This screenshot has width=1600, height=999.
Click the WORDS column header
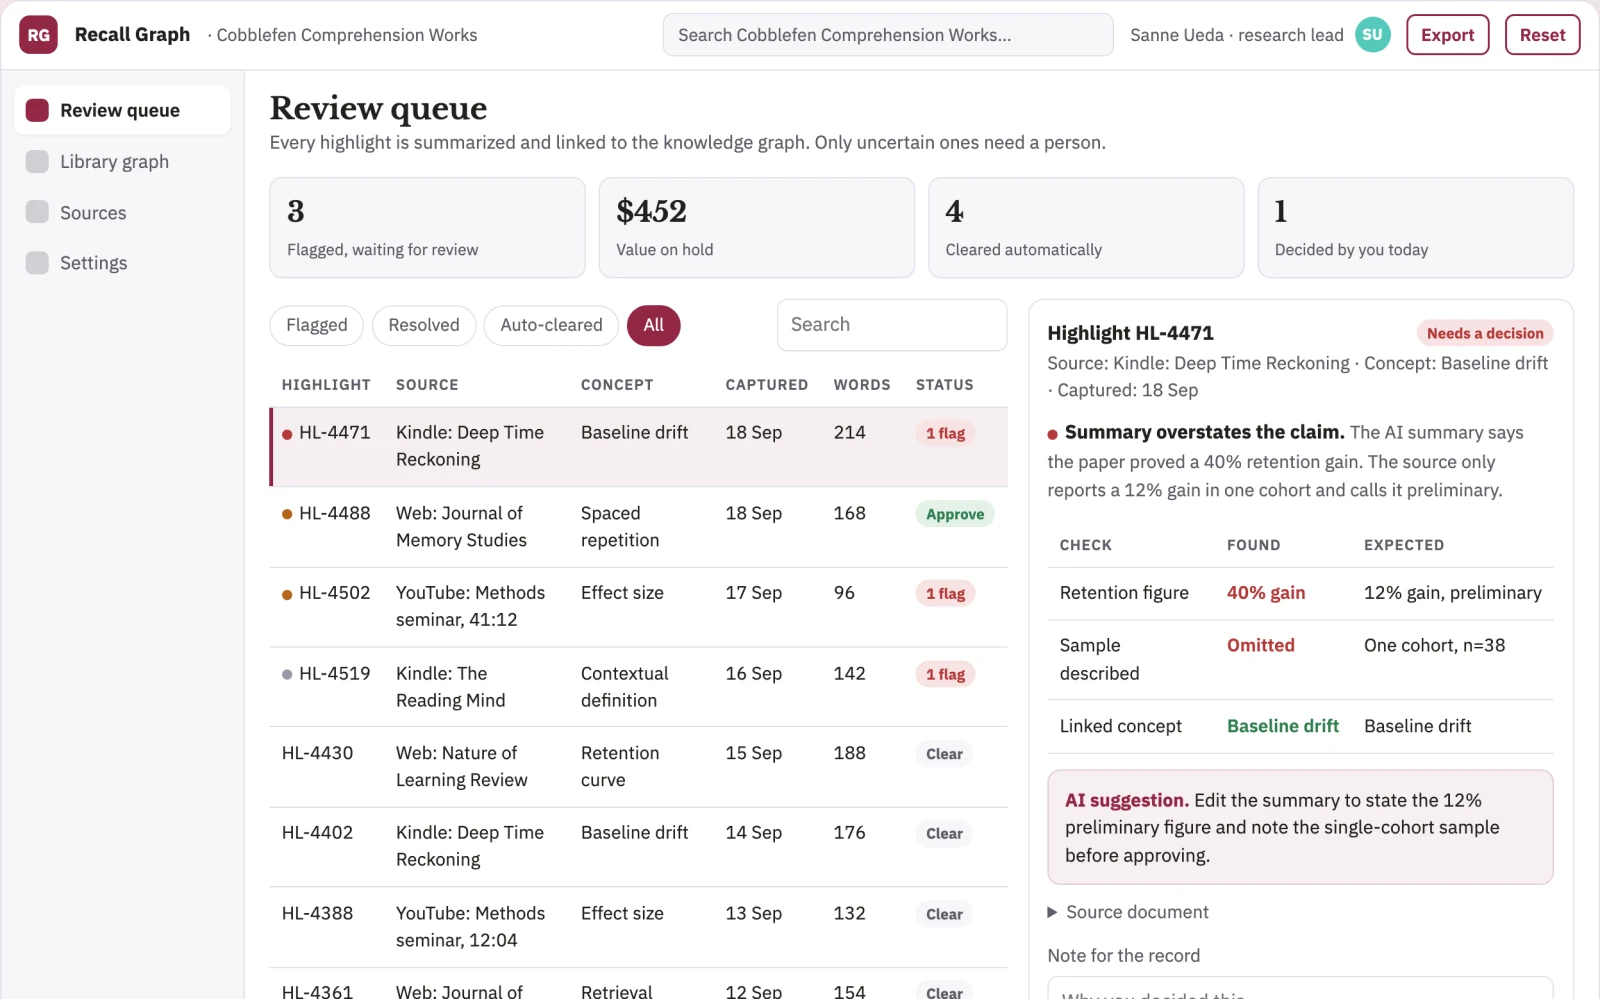click(x=862, y=385)
